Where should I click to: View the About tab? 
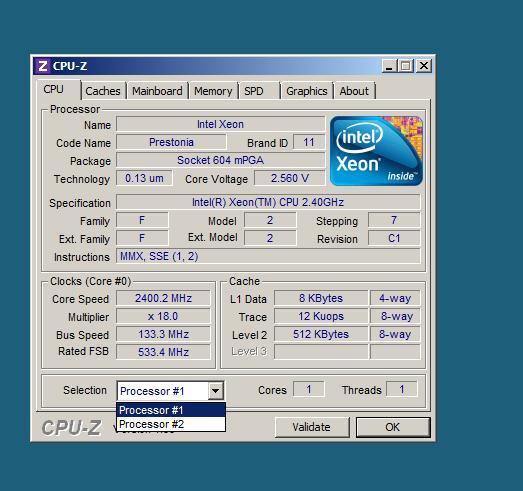click(354, 91)
